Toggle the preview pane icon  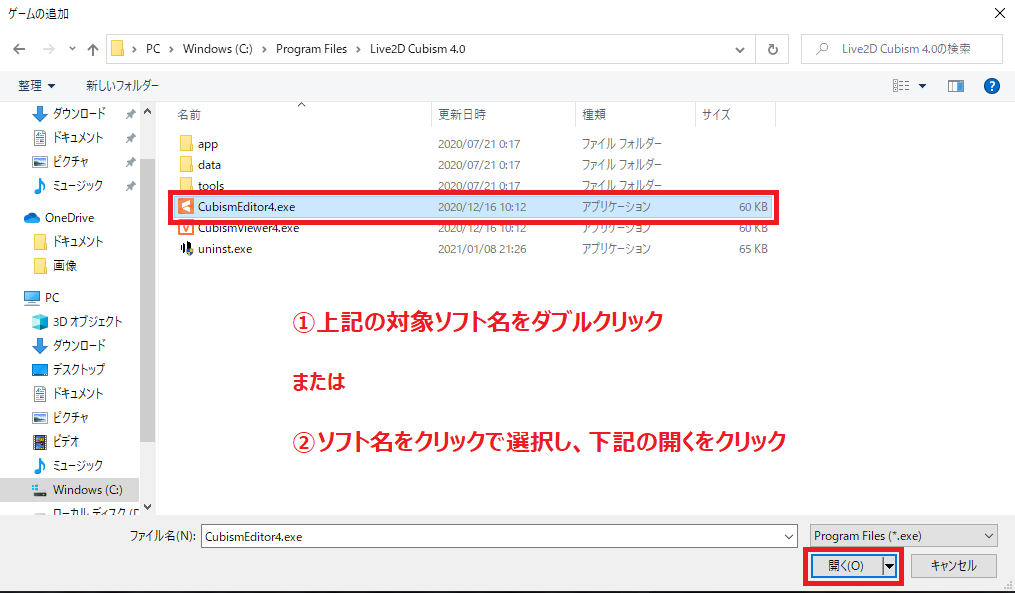[955, 86]
